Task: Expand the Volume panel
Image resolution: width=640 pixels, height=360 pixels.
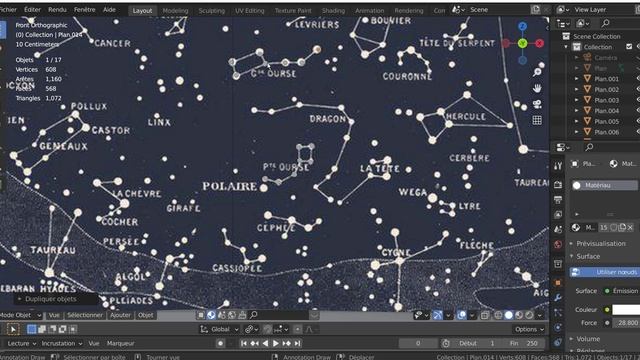Action: 588,339
